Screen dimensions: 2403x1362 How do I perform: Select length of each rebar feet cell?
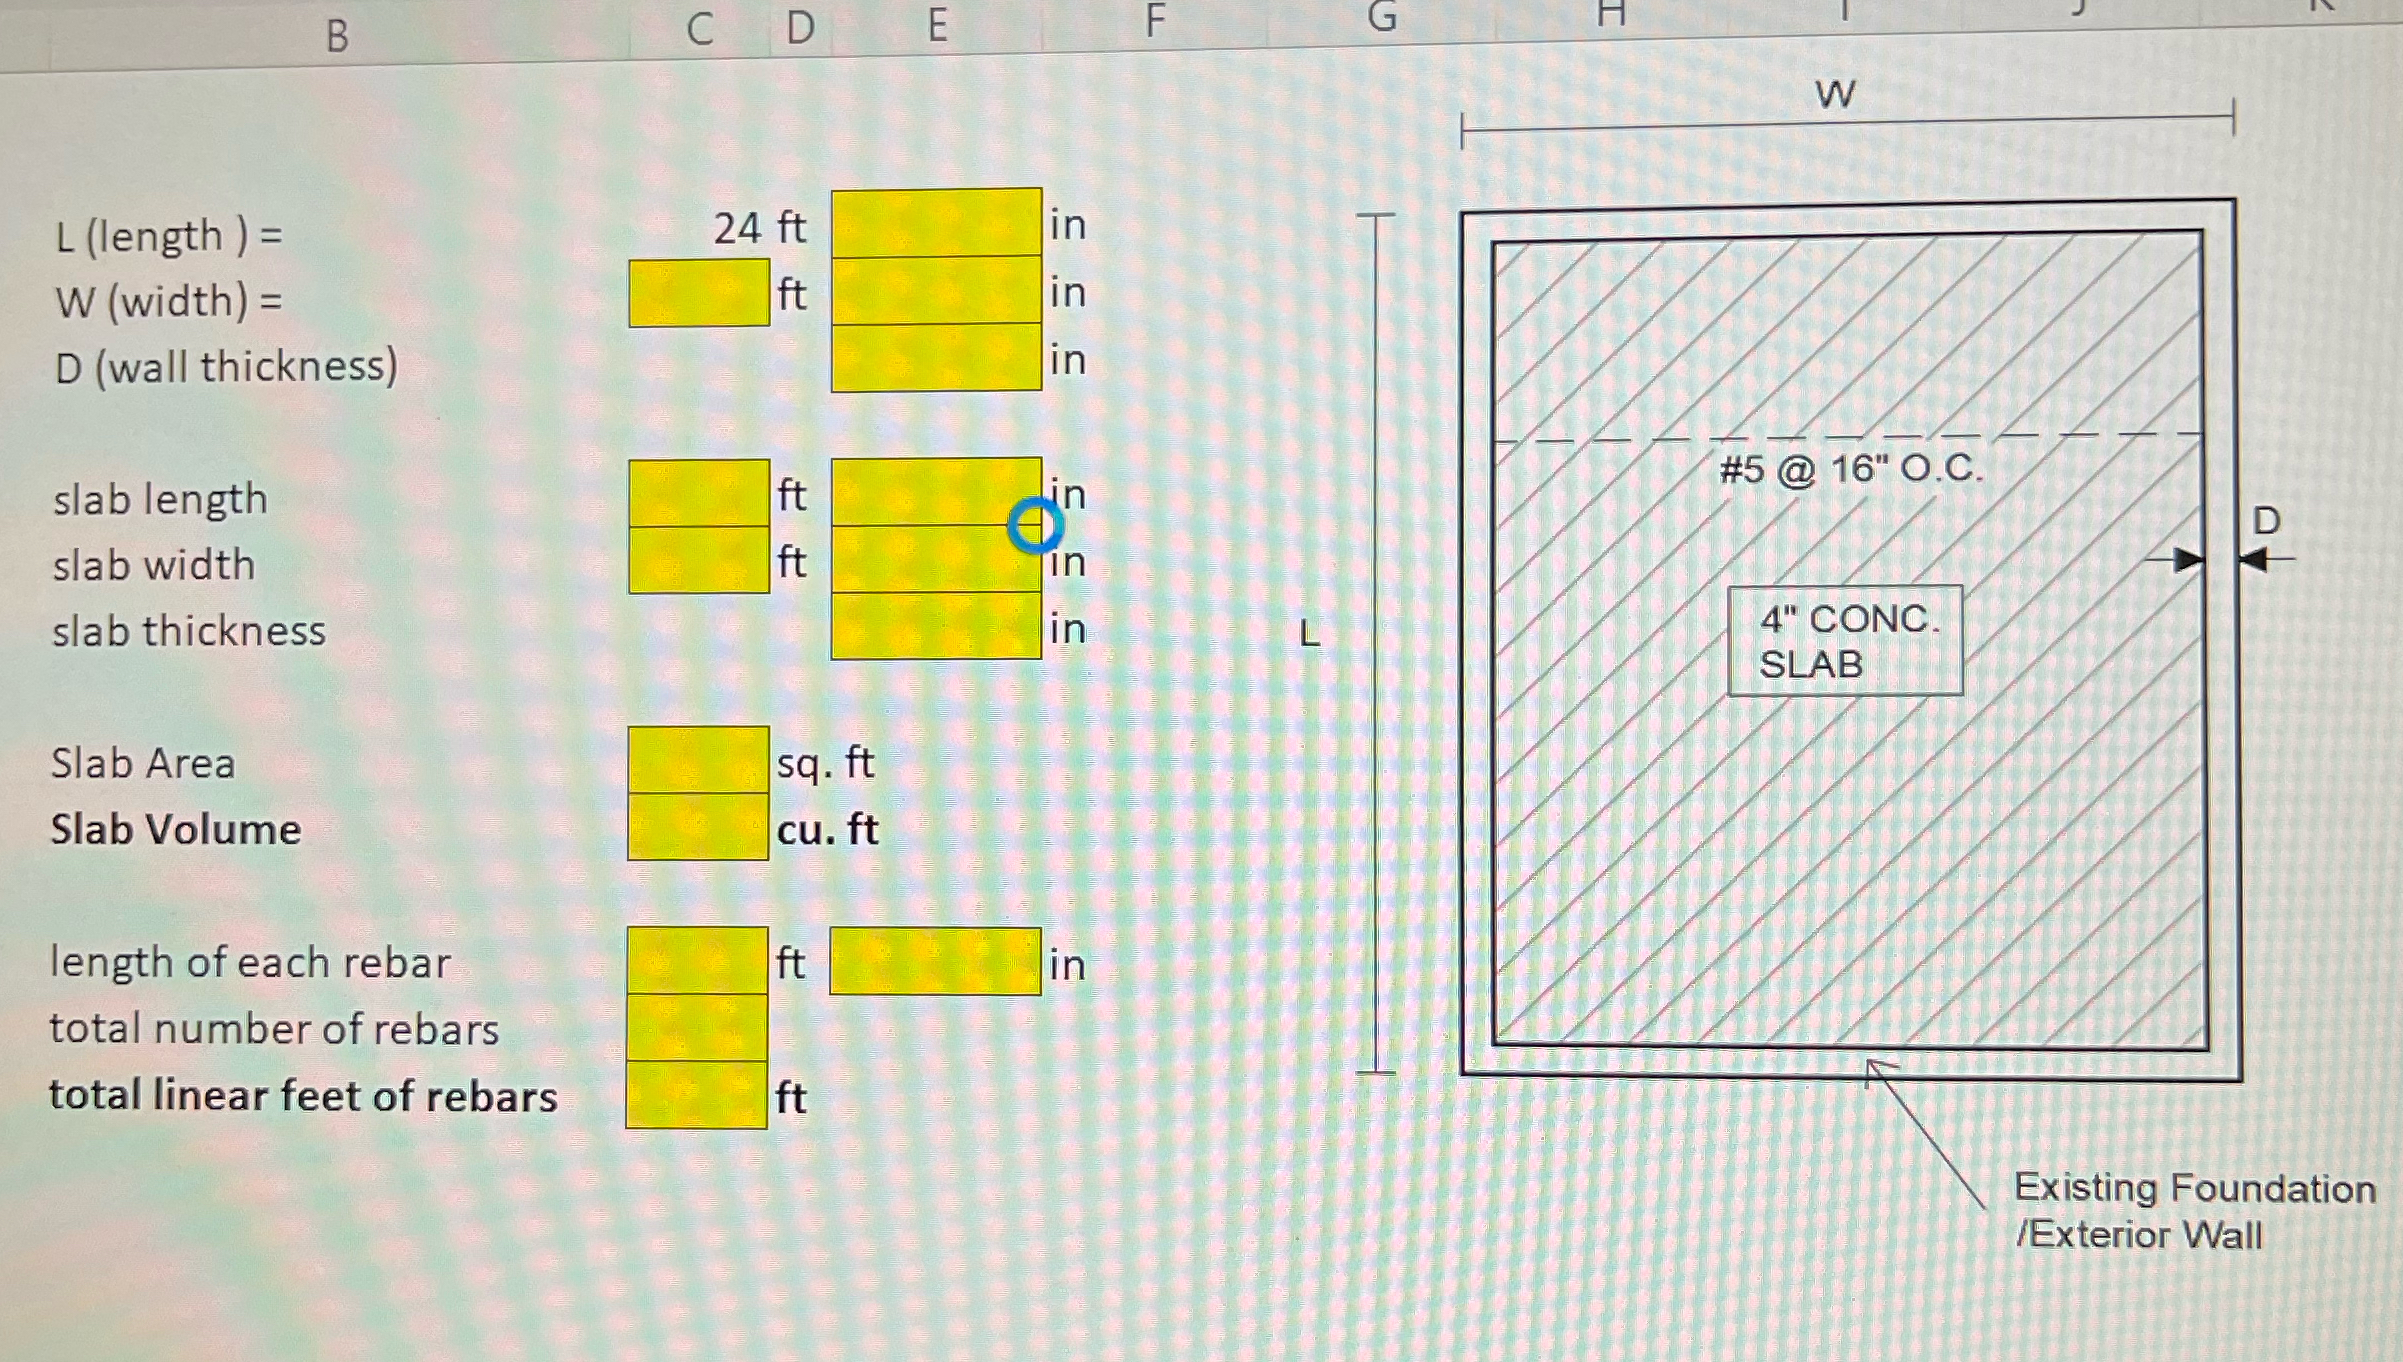[698, 961]
